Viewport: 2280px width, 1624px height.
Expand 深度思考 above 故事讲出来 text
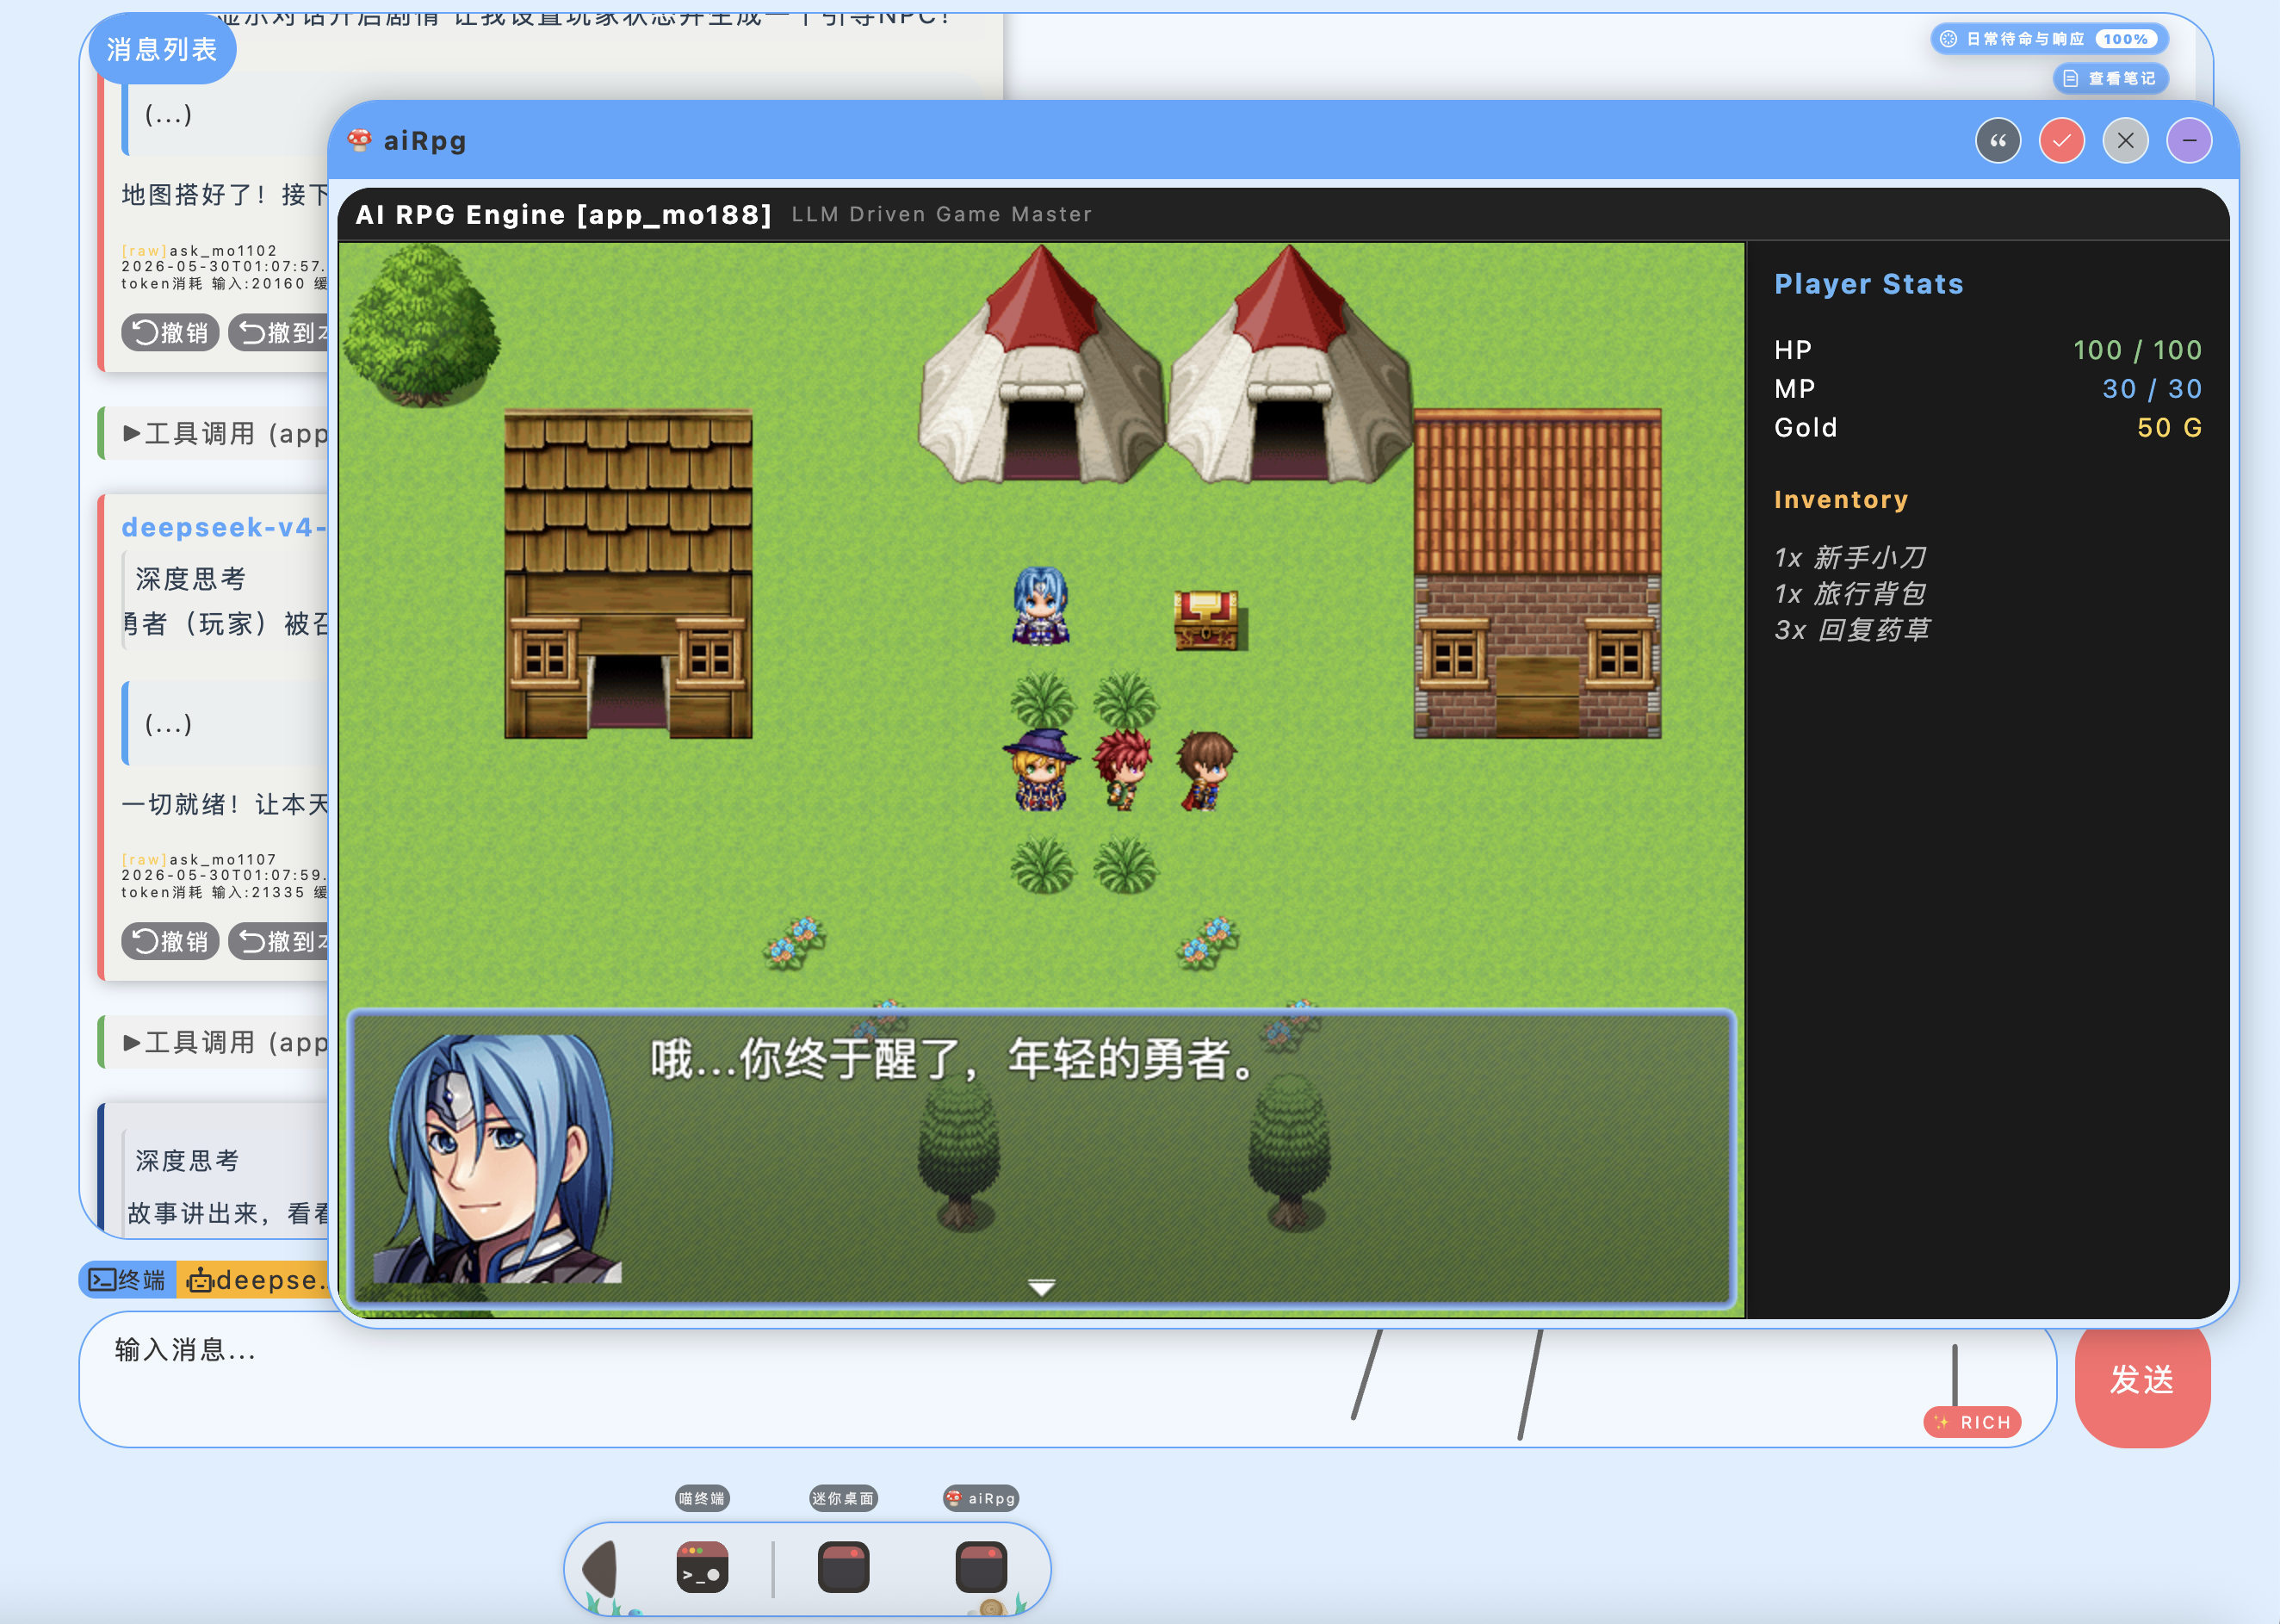tap(187, 1160)
